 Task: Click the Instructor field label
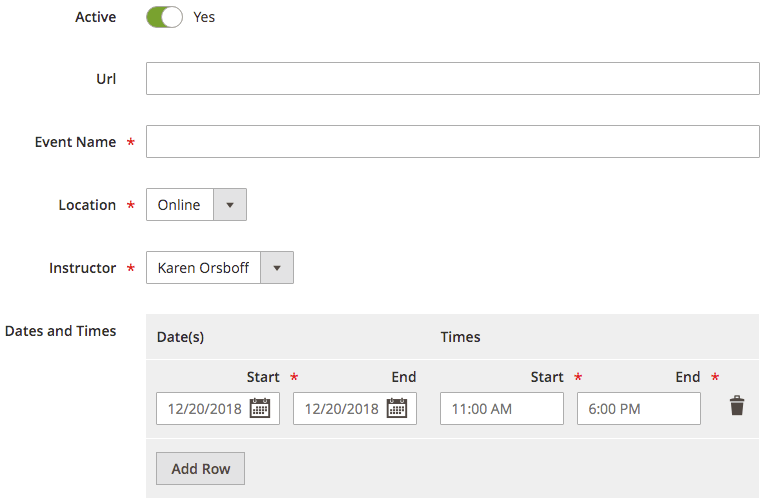click(x=82, y=268)
